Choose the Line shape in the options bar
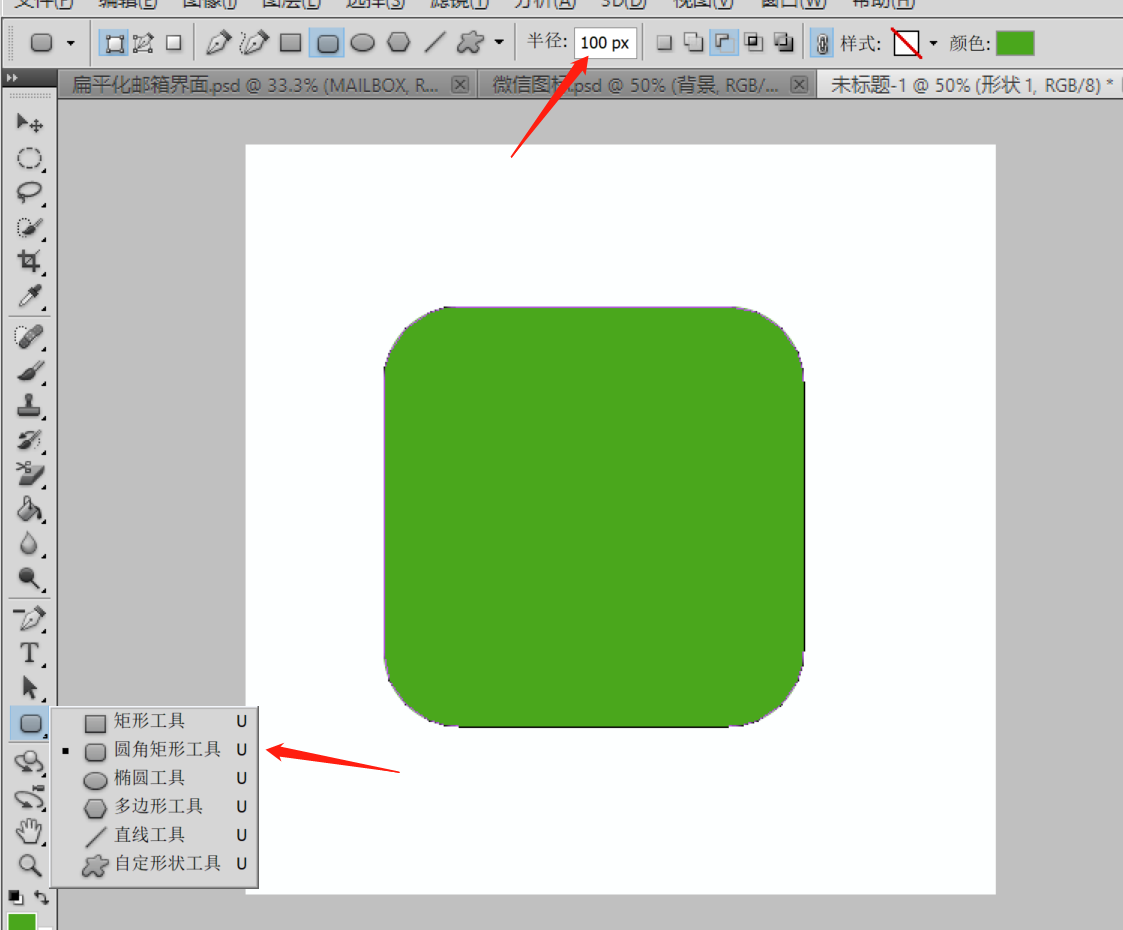The image size is (1123, 930). 435,42
